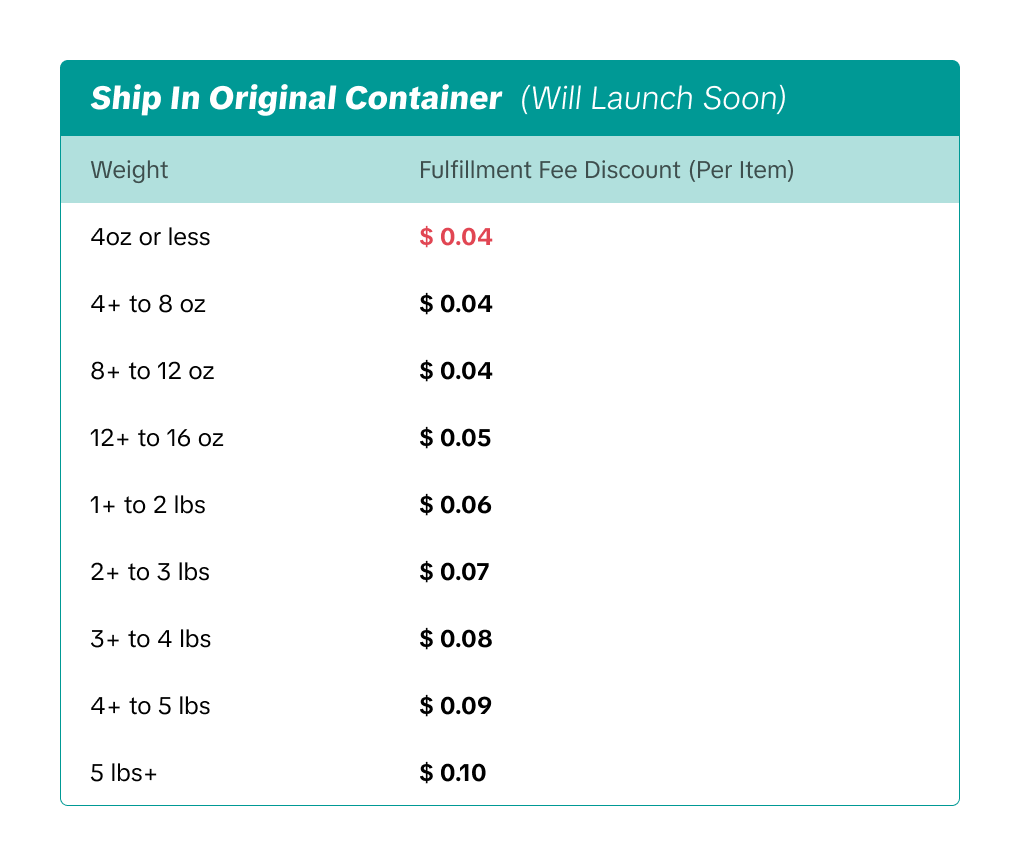Select the 3+ to 4 lbs label
The image size is (1020, 866).
[x=150, y=639]
